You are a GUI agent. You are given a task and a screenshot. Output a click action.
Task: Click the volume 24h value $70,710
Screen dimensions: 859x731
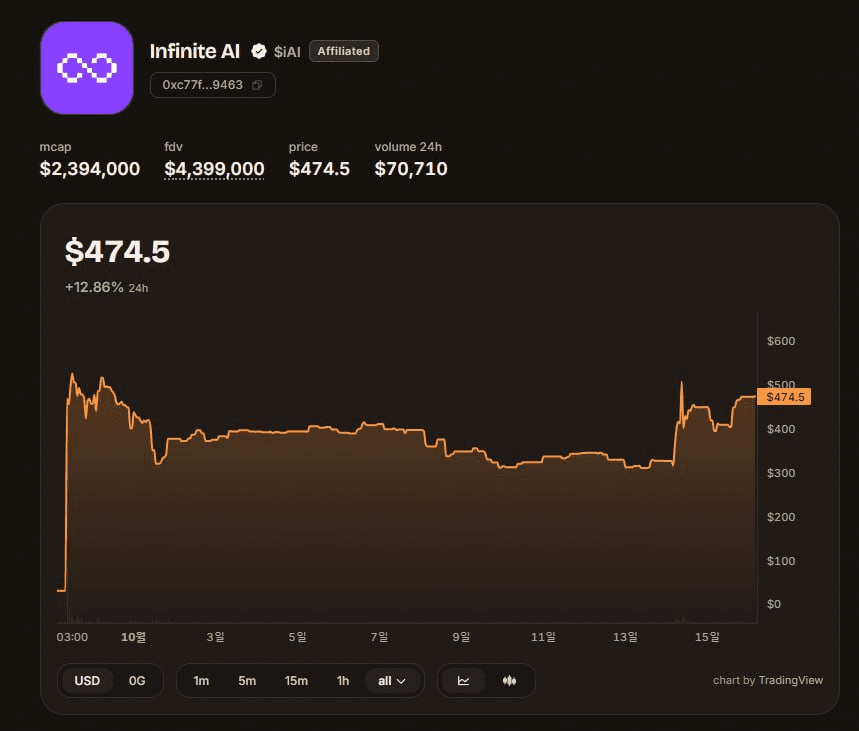click(411, 169)
